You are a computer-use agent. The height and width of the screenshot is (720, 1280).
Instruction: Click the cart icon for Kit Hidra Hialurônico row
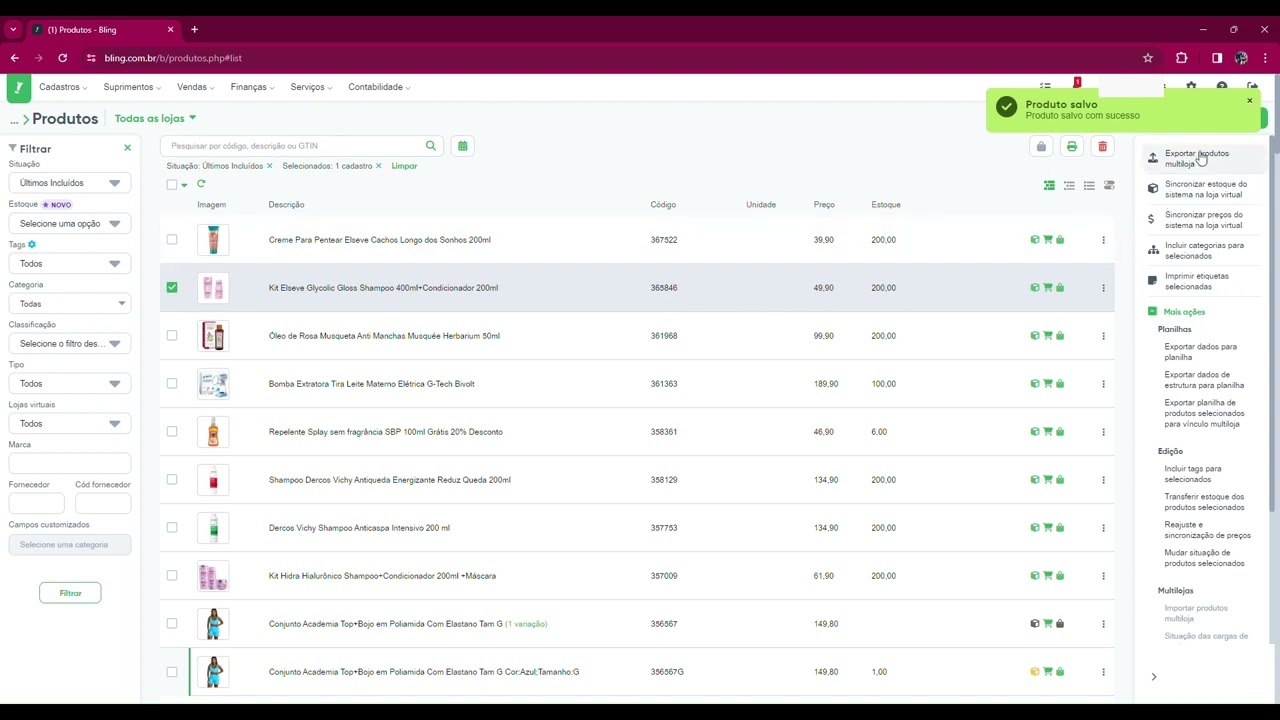pyautogui.click(x=1048, y=576)
